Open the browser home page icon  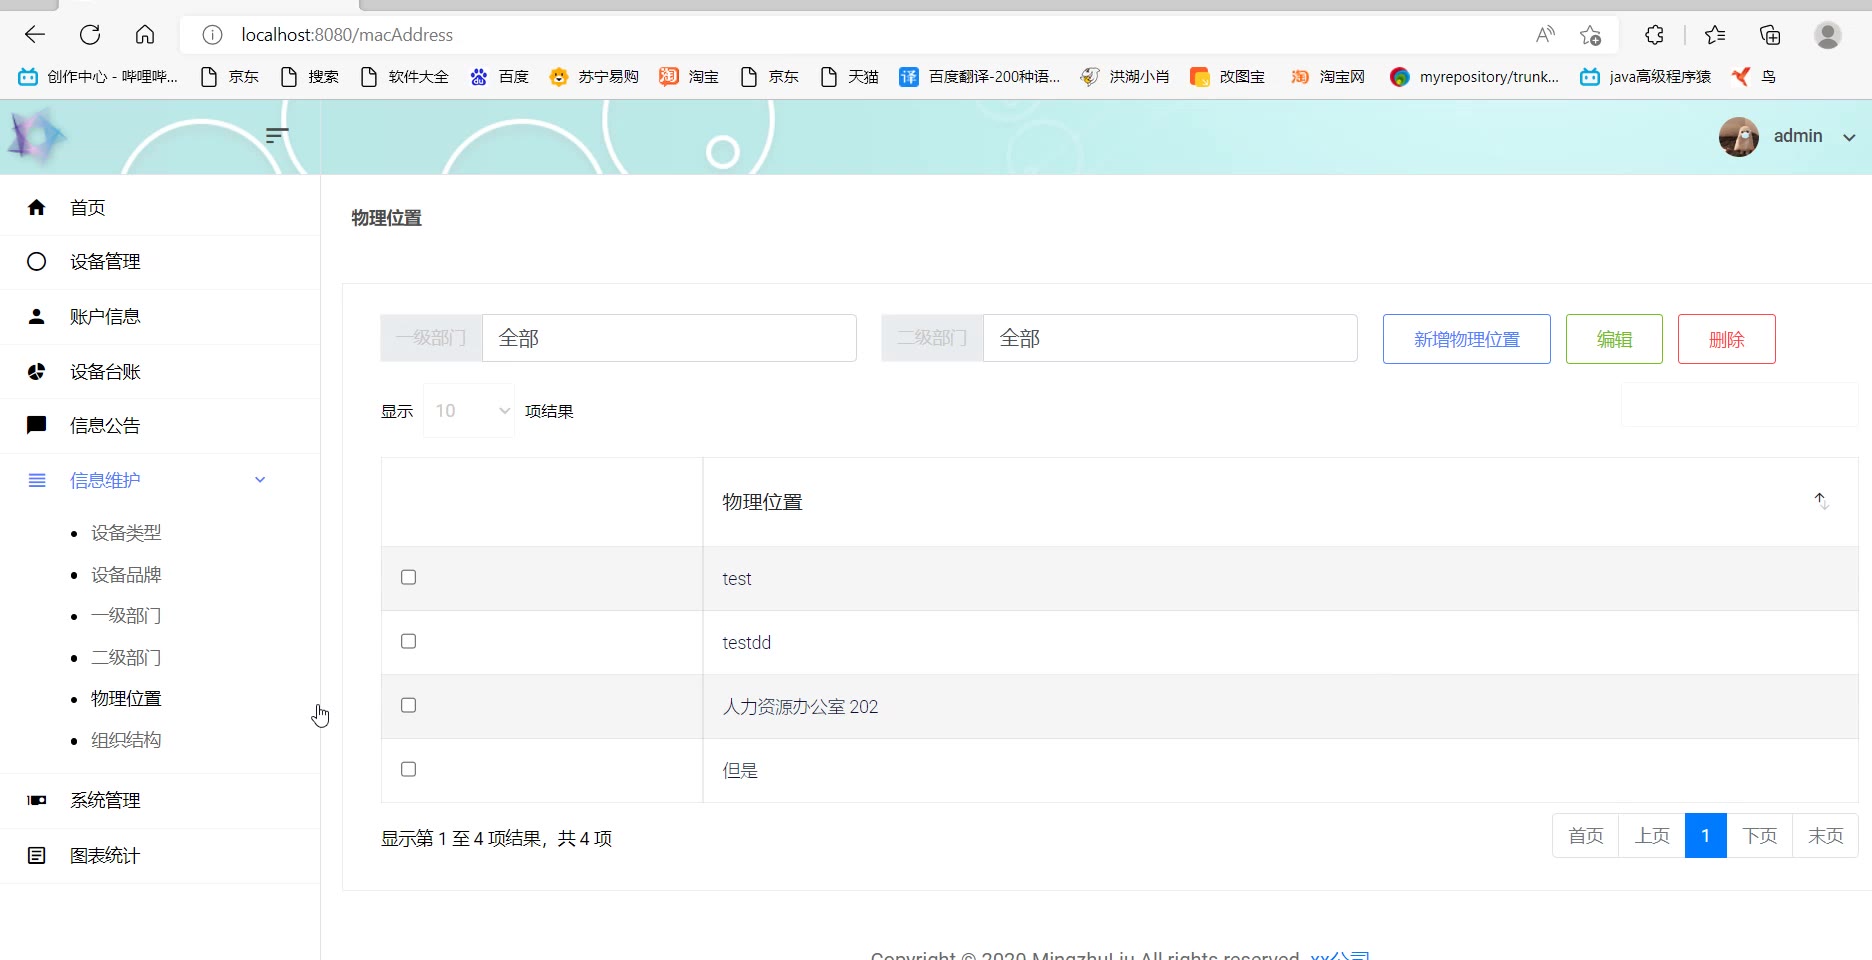145,35
